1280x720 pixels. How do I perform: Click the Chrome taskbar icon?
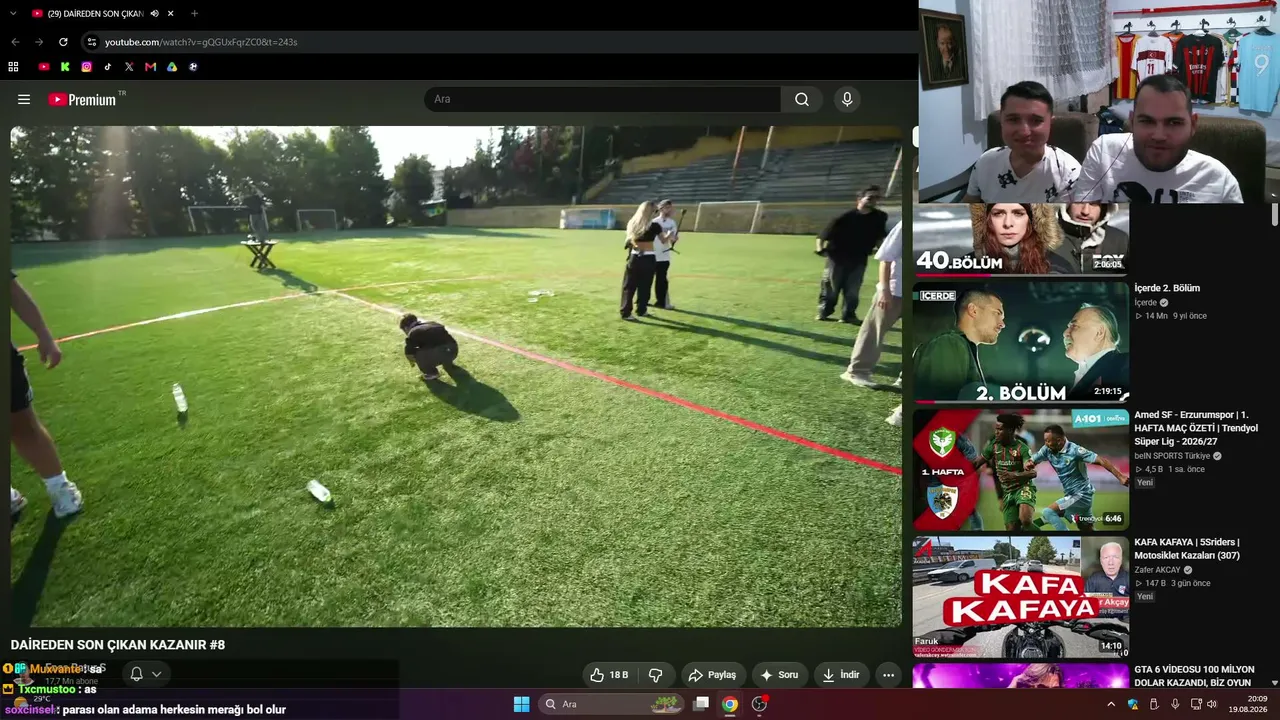(x=730, y=704)
